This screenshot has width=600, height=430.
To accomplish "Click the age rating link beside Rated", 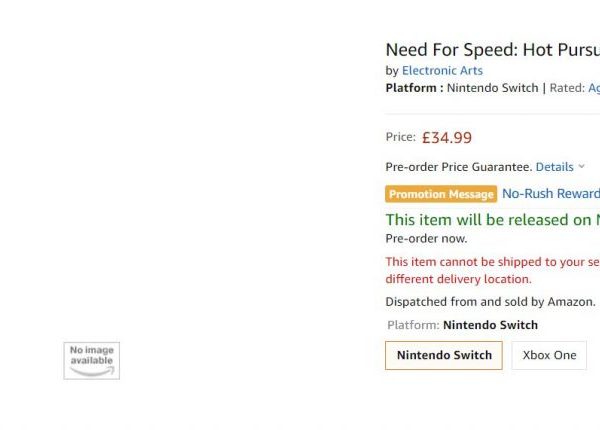I will [x=594, y=88].
